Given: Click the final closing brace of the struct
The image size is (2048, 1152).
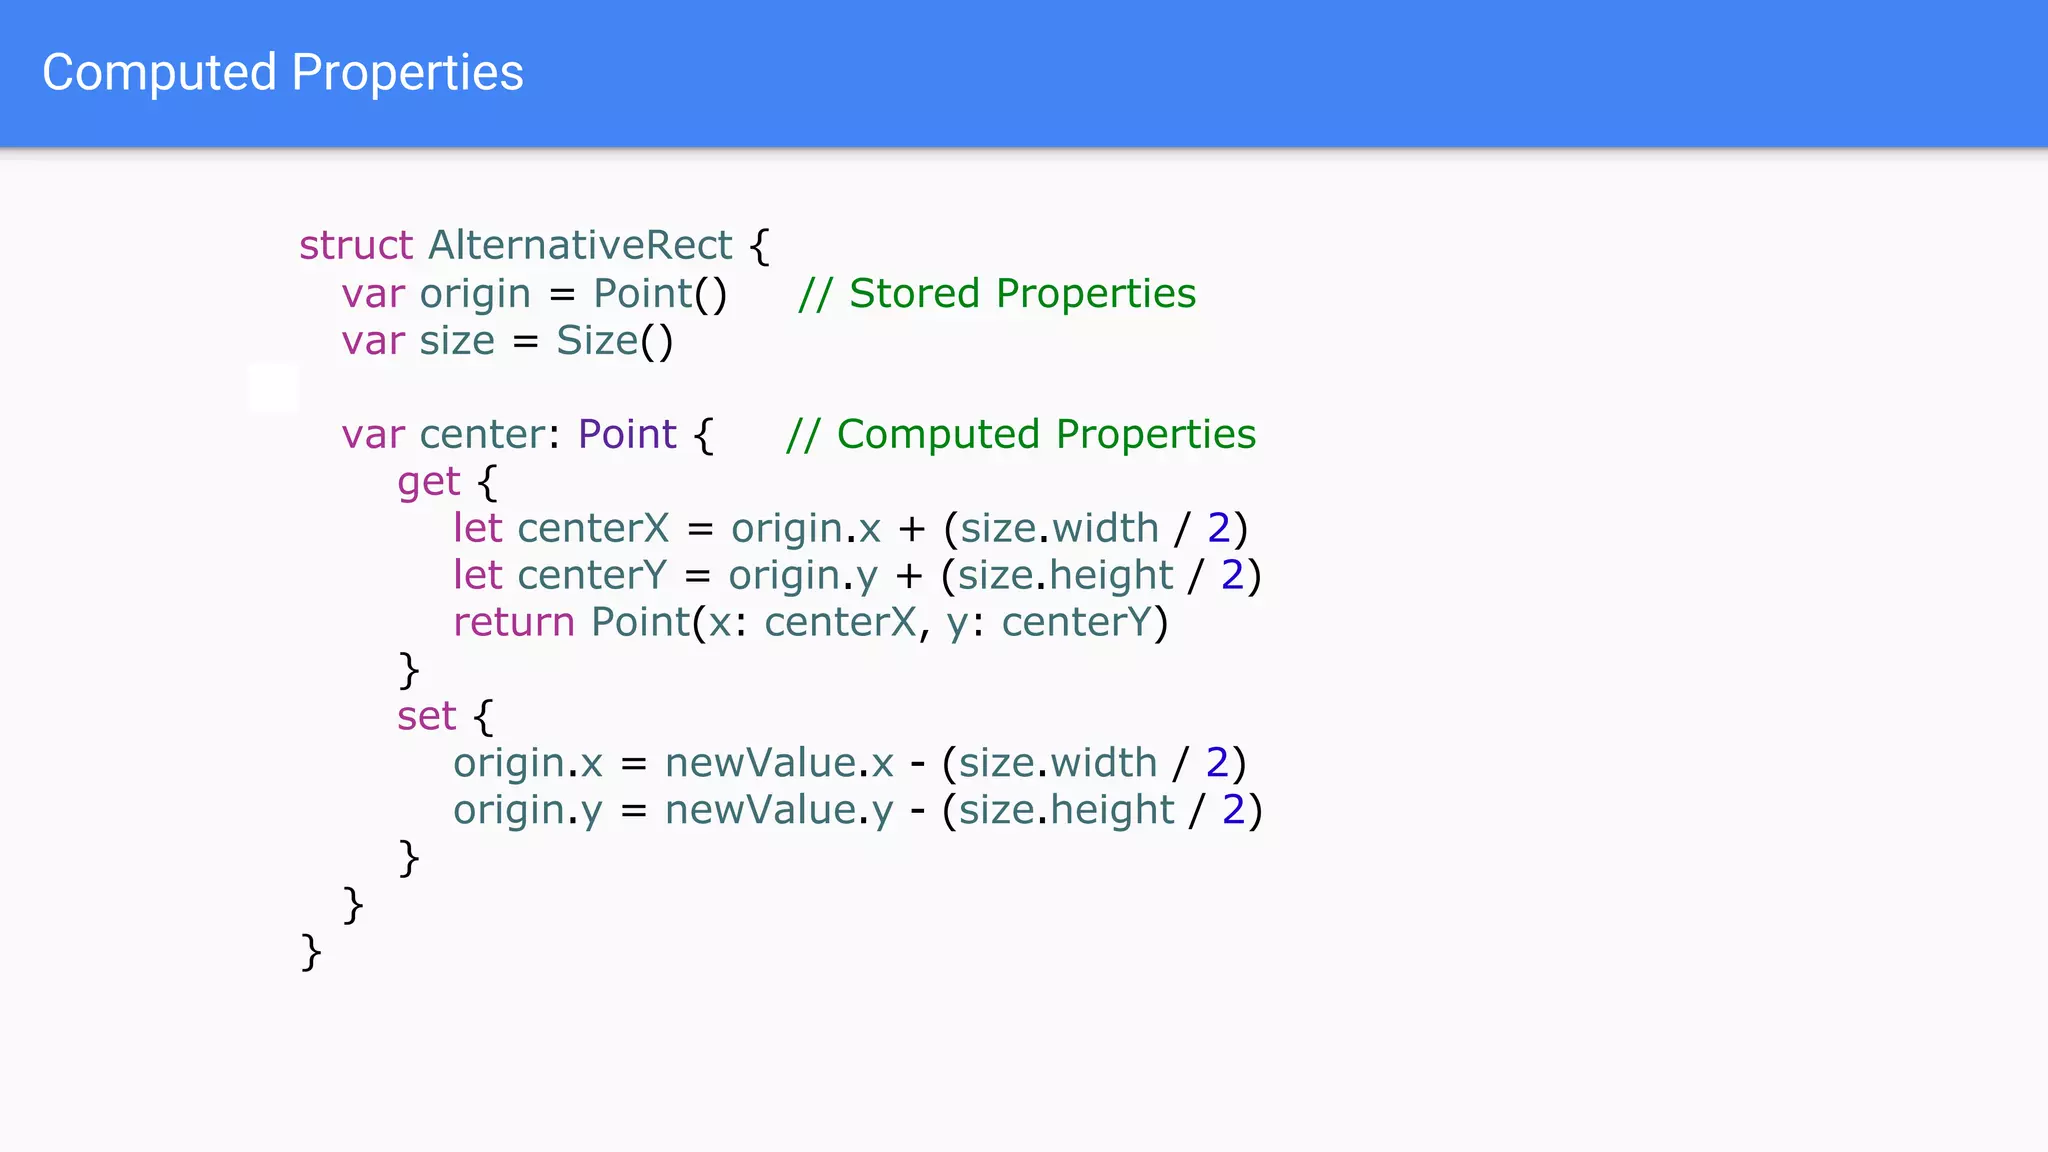Looking at the screenshot, I should pyautogui.click(x=311, y=952).
